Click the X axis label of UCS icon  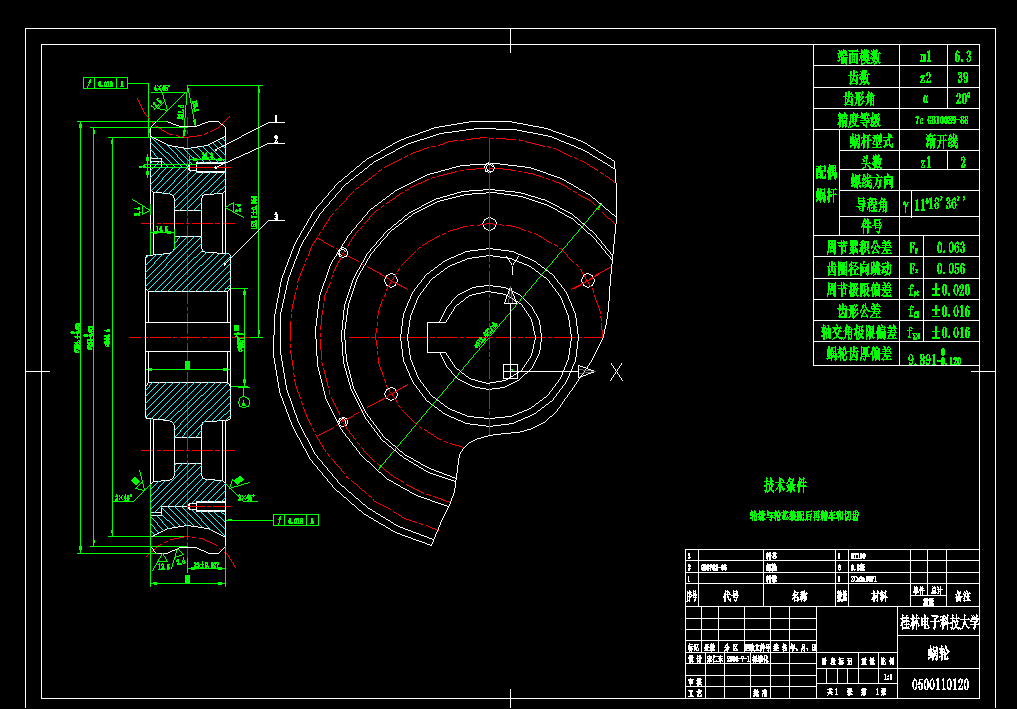pyautogui.click(x=616, y=372)
